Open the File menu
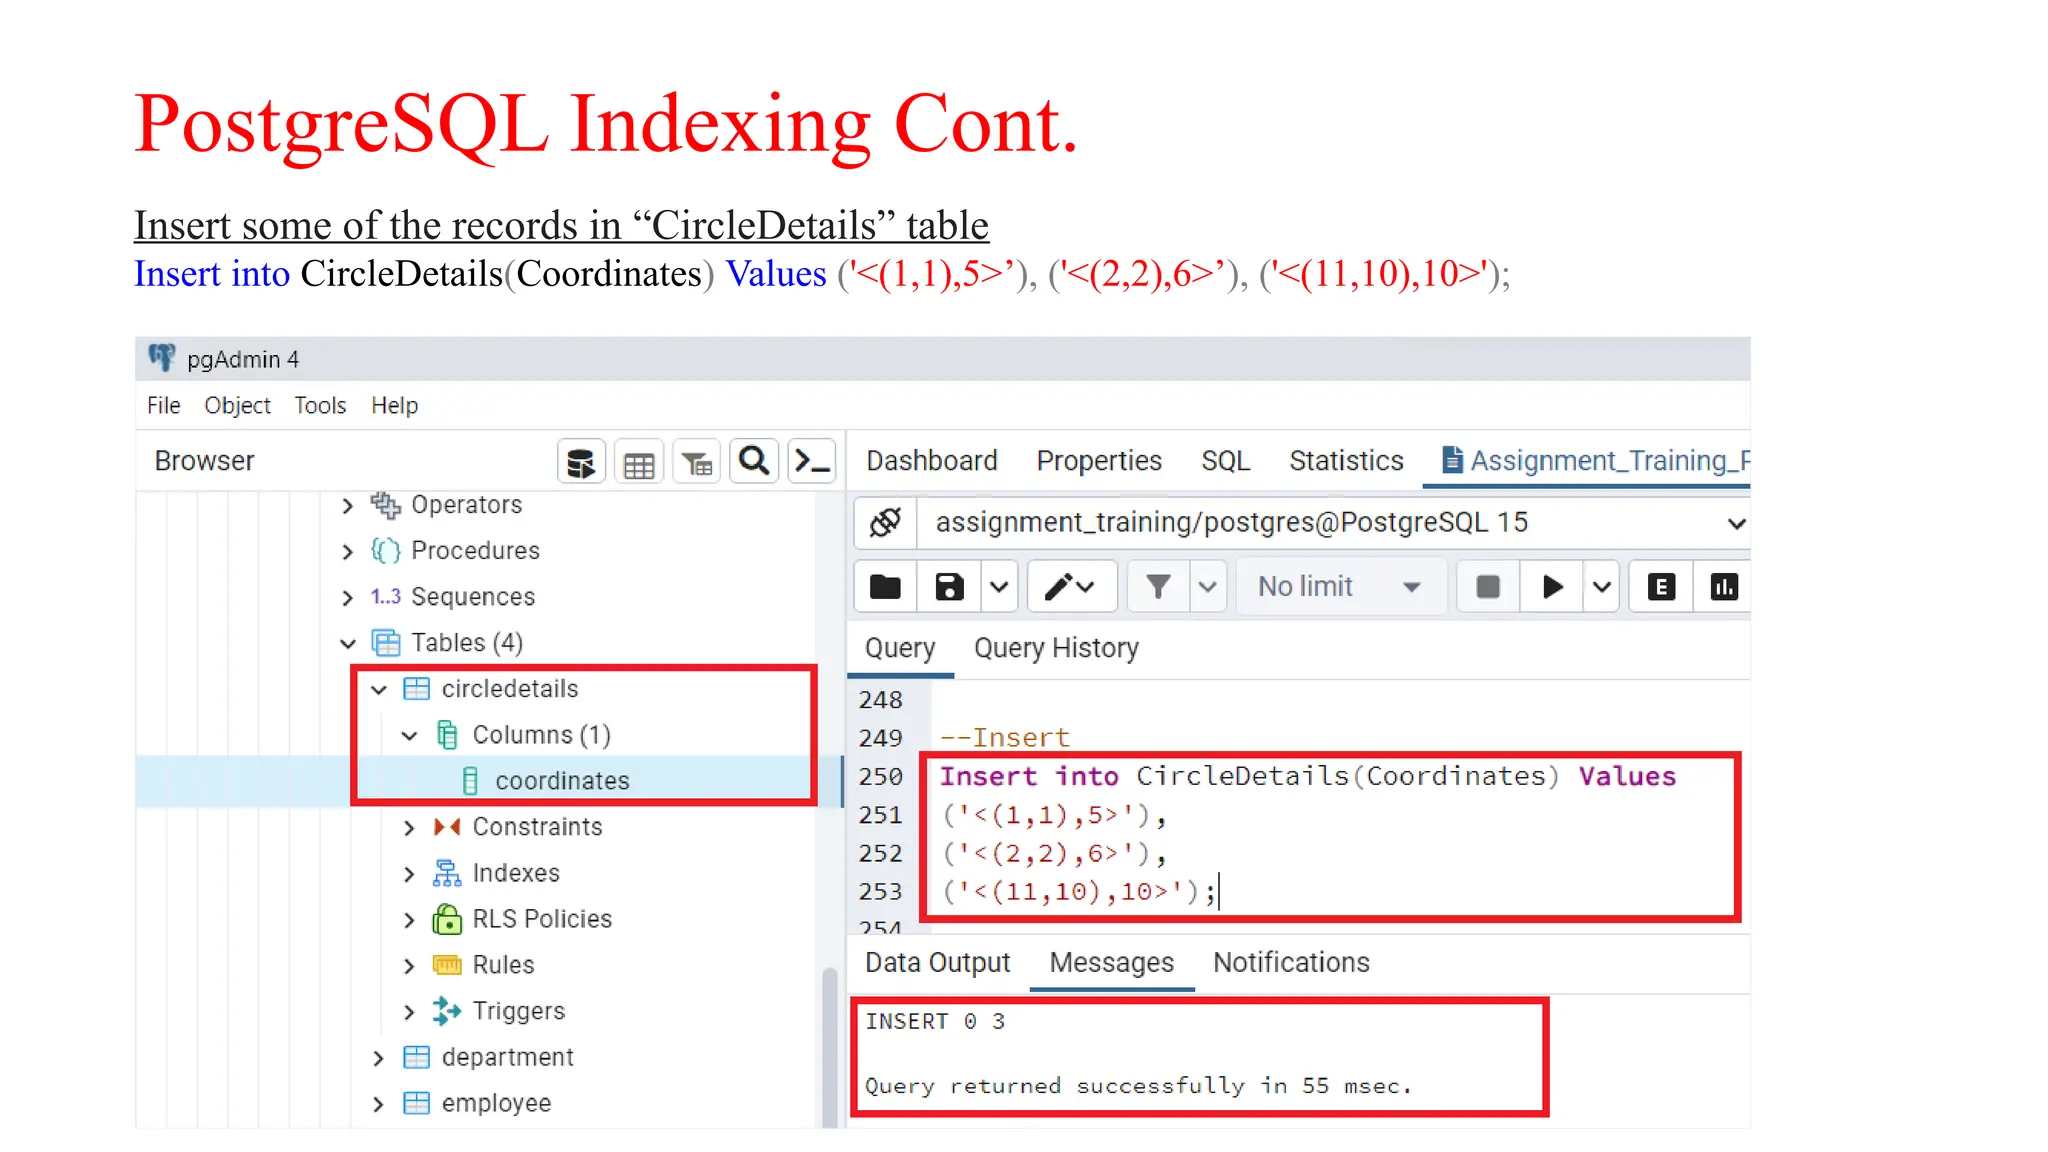2048x1152 pixels. pyautogui.click(x=163, y=405)
